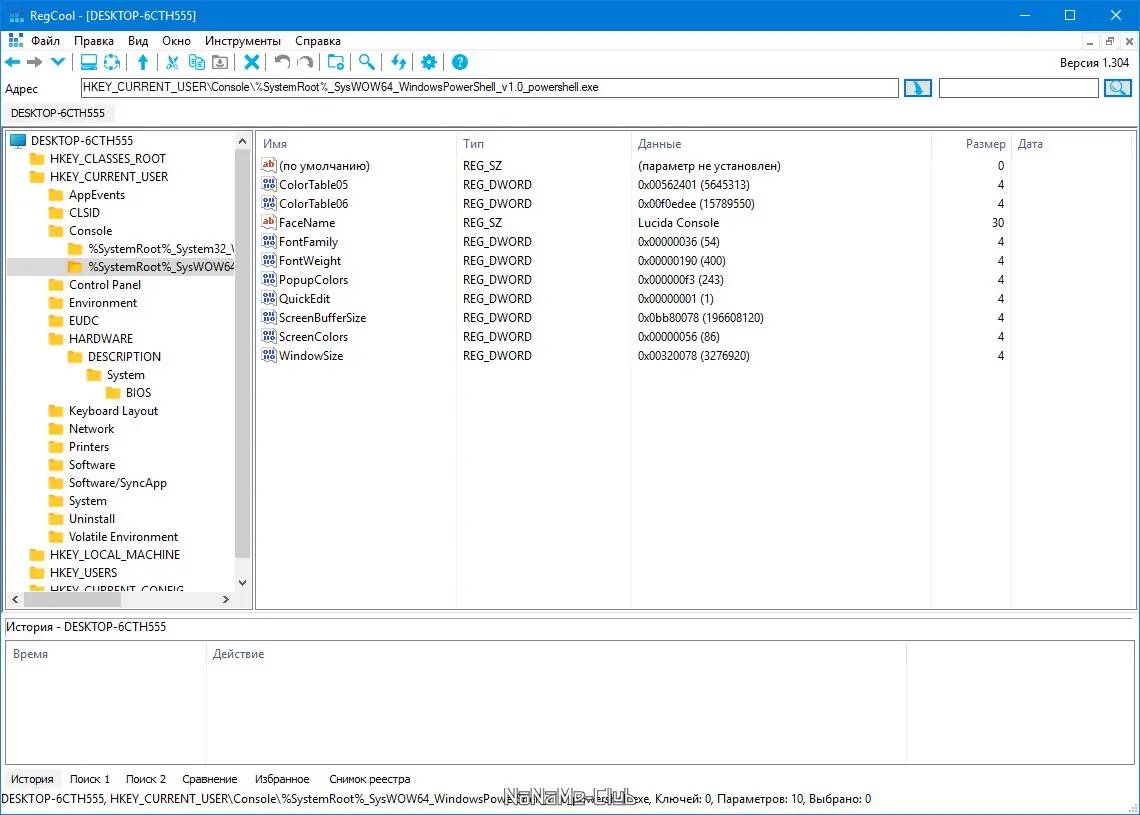Open the Правка menu
Screen dimensions: 1140x815
94,41
